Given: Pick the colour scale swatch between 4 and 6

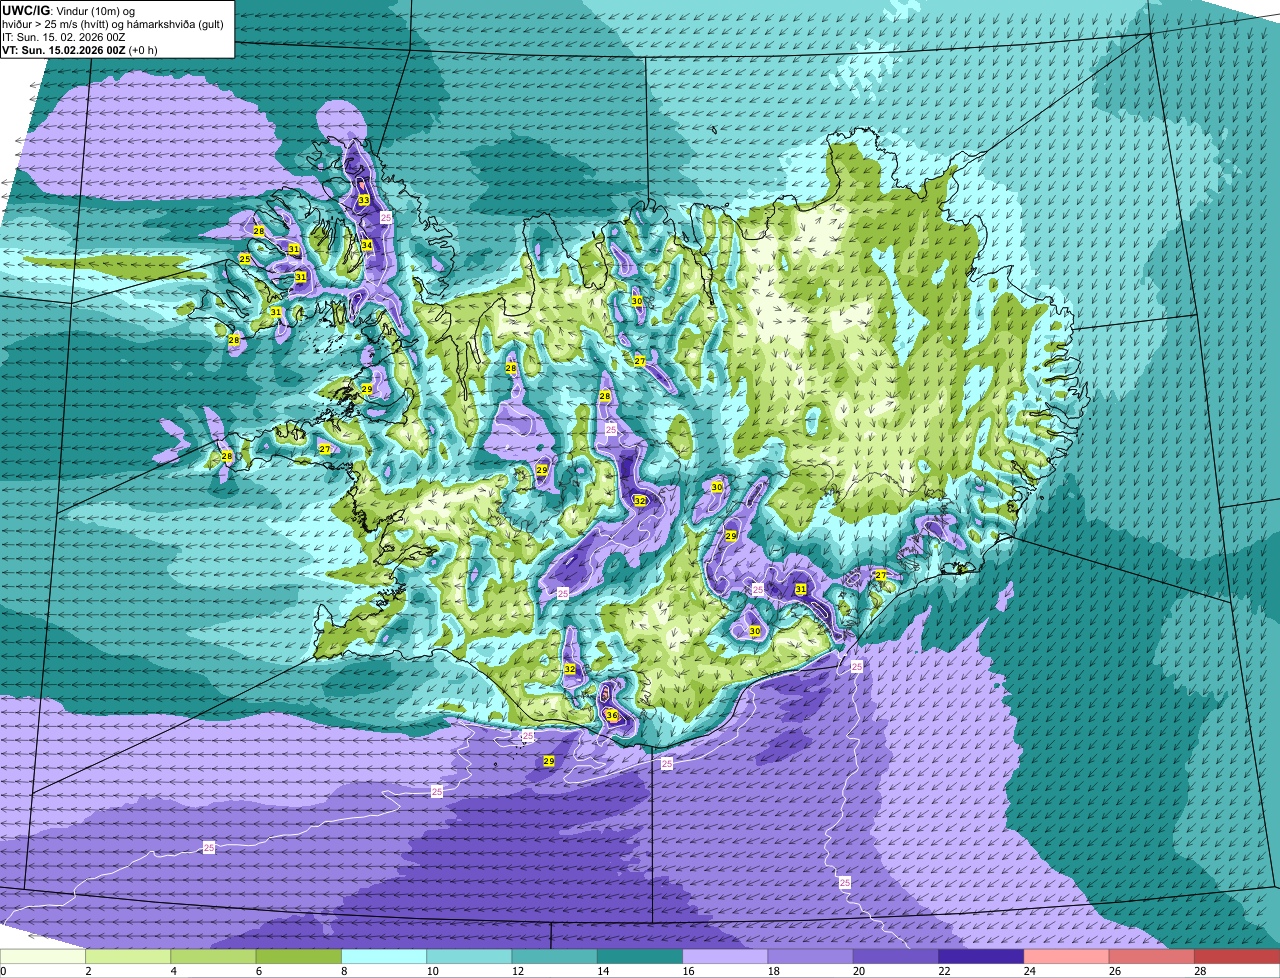Looking at the screenshot, I should click(213, 956).
